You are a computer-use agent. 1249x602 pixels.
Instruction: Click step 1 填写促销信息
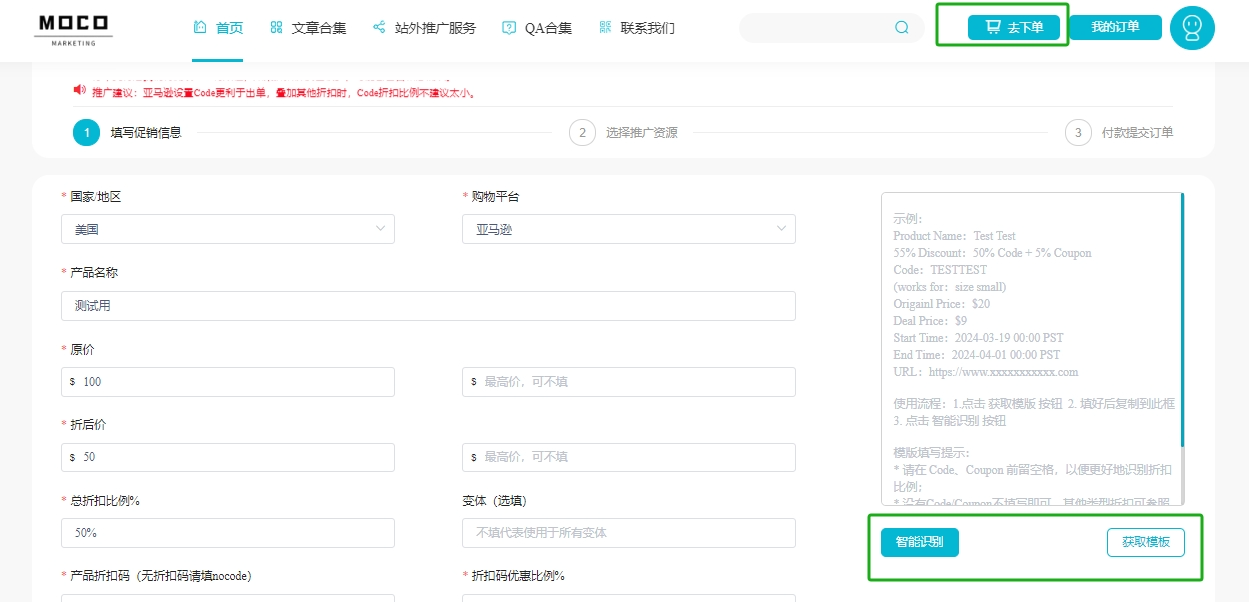click(127, 132)
